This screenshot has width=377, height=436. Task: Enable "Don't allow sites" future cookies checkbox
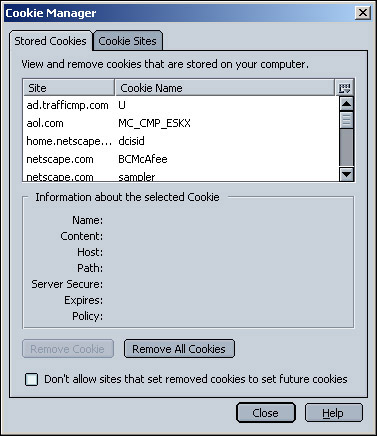(x=32, y=379)
